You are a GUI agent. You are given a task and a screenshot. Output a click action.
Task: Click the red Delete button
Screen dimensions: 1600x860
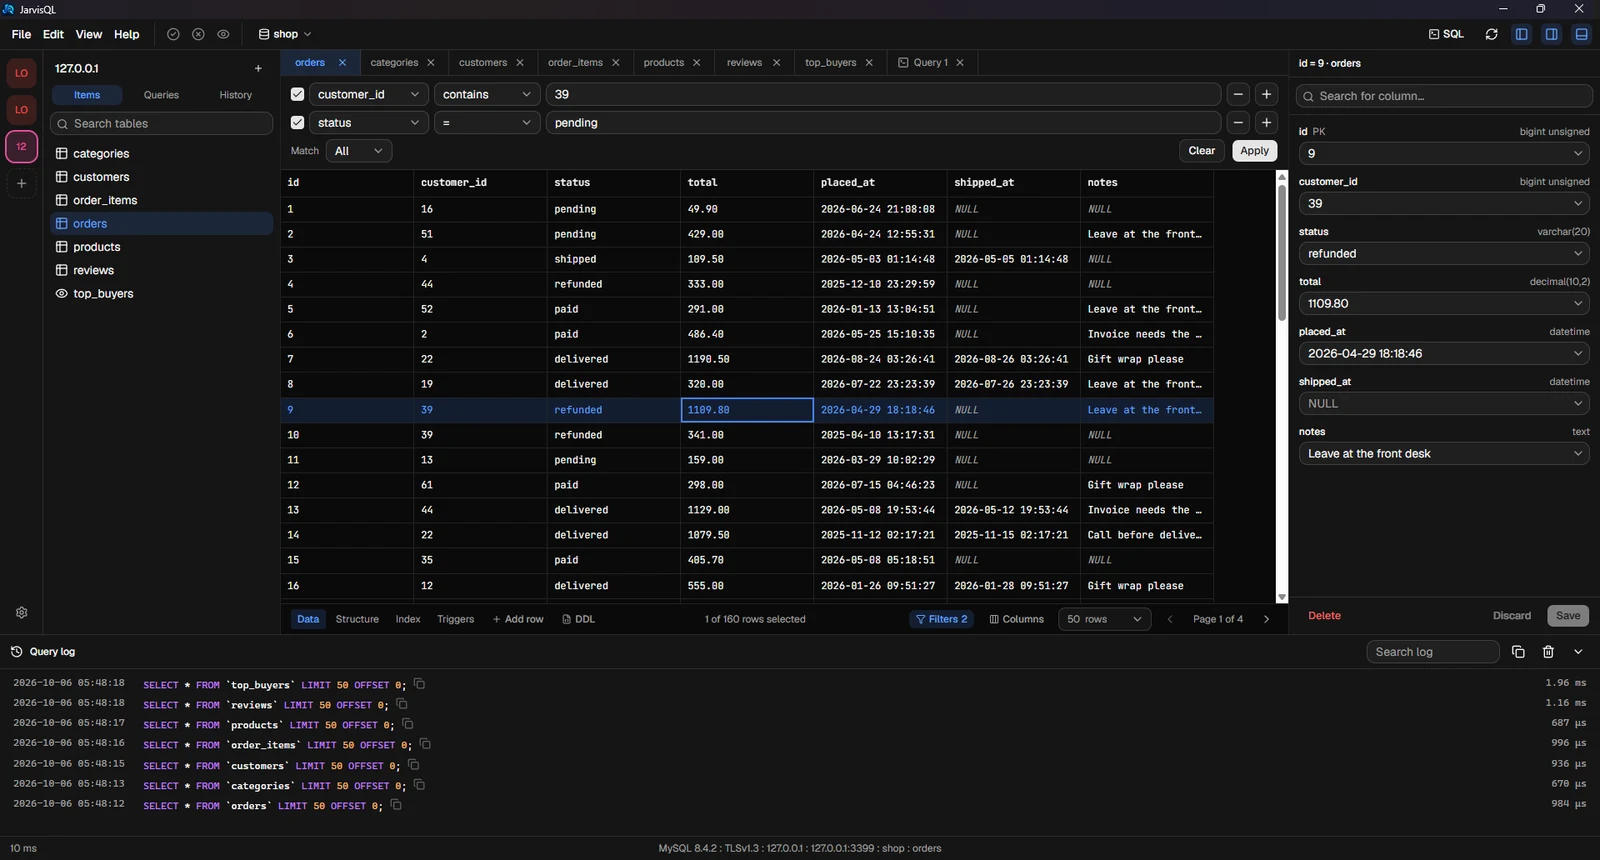click(x=1324, y=616)
